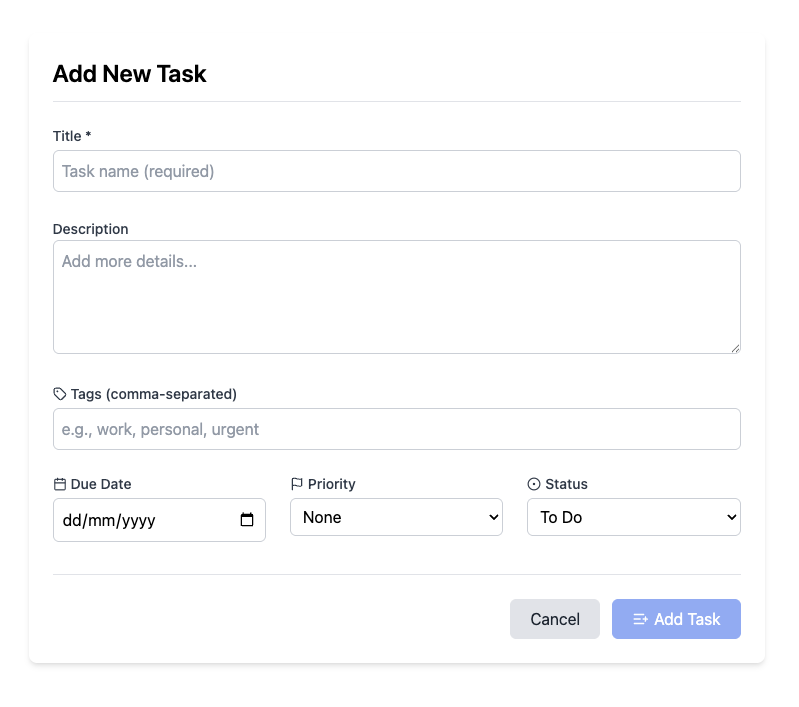
Task: Click the description resize handle corner
Action: pos(735,349)
